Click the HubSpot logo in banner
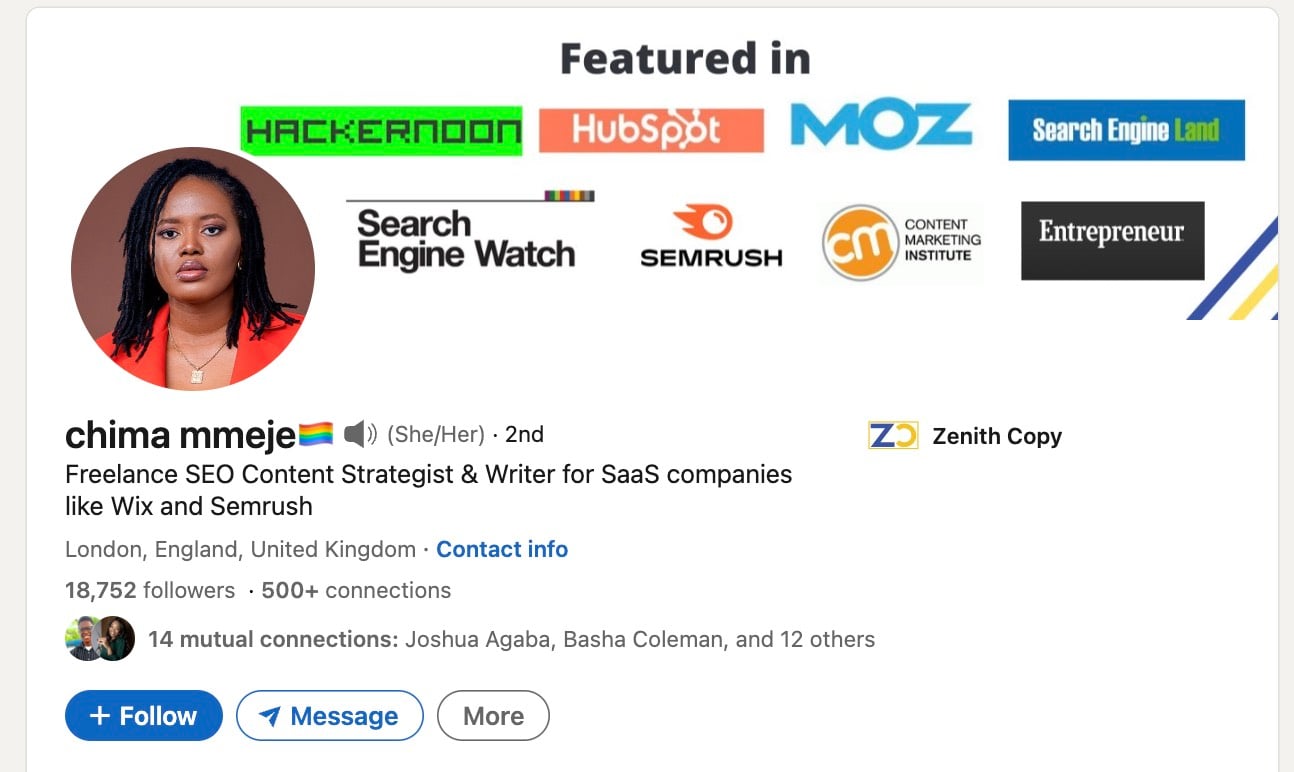 651,130
